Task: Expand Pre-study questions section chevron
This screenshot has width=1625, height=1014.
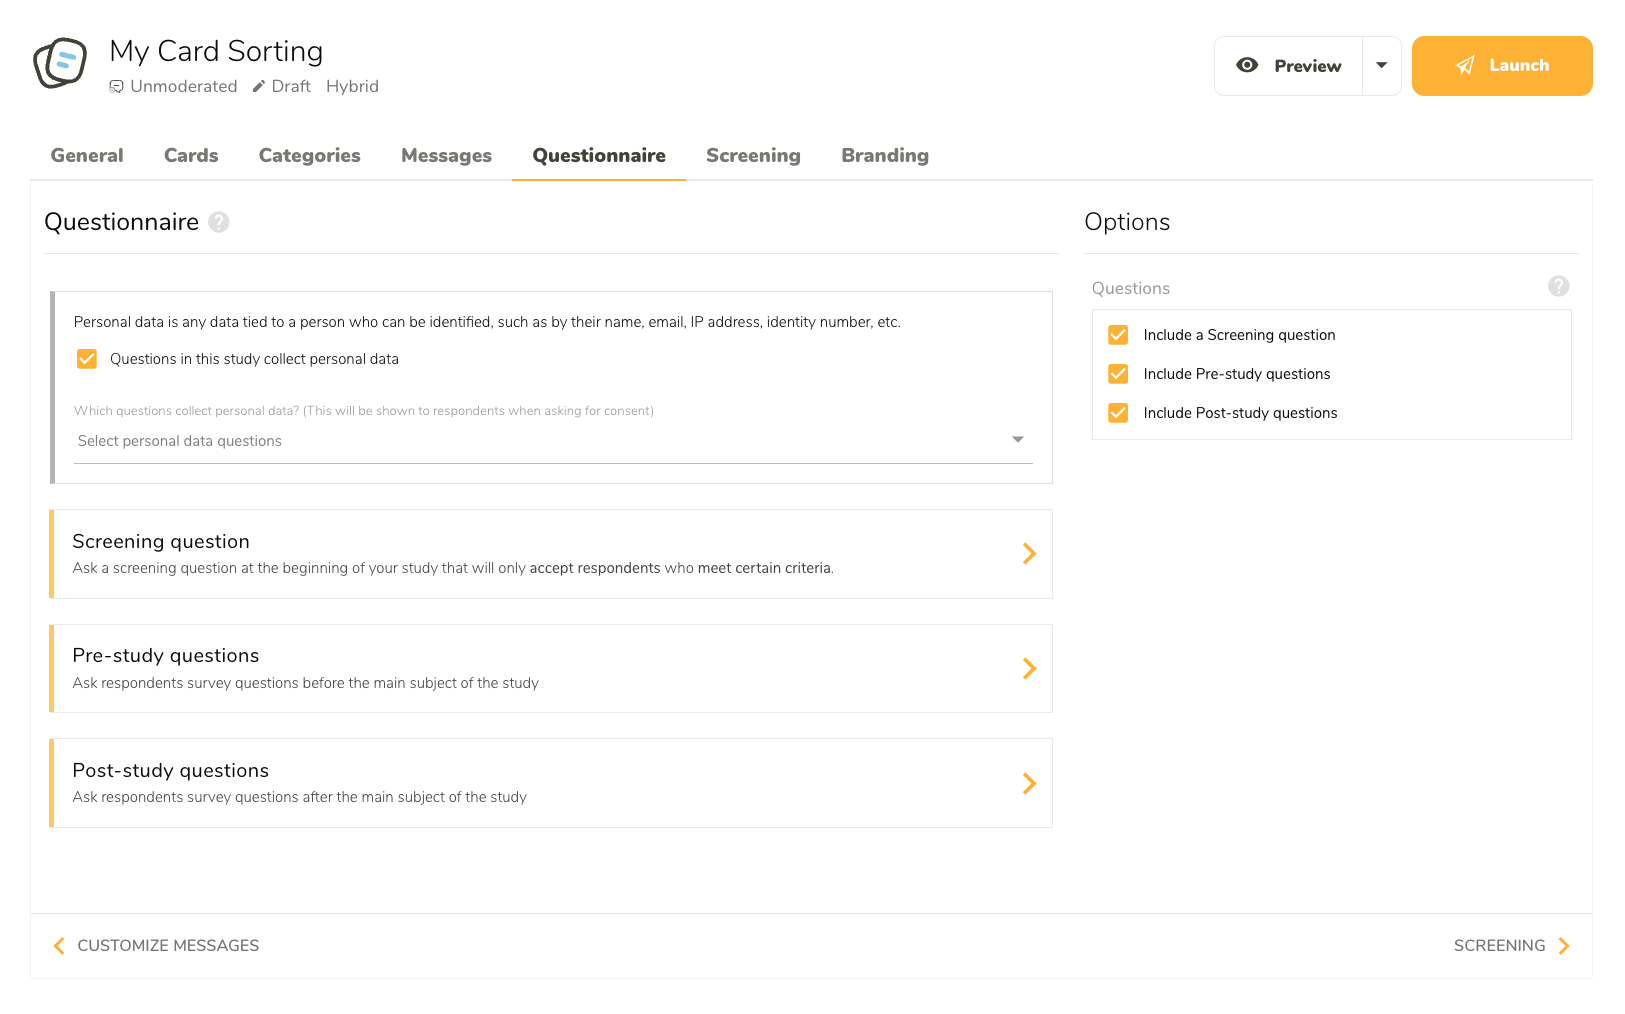Action: click(x=1029, y=669)
